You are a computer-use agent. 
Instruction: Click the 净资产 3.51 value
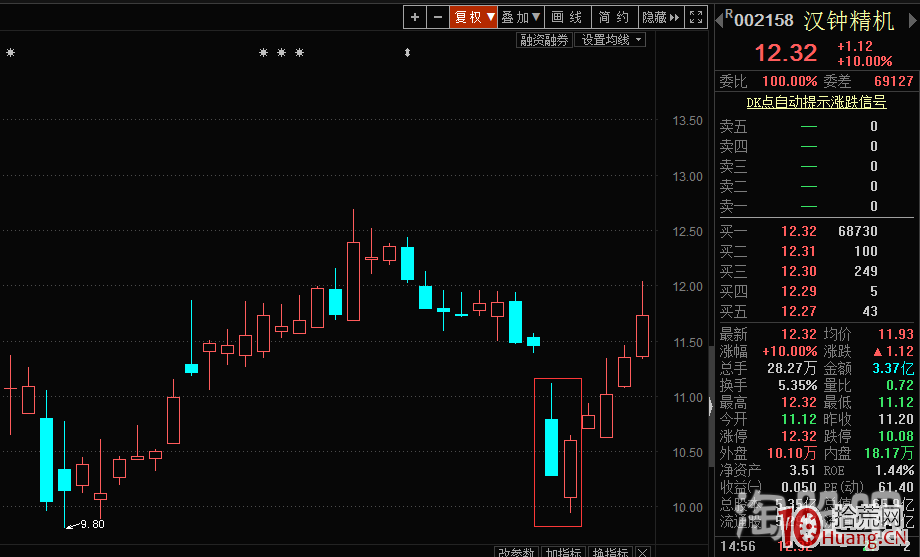point(803,470)
